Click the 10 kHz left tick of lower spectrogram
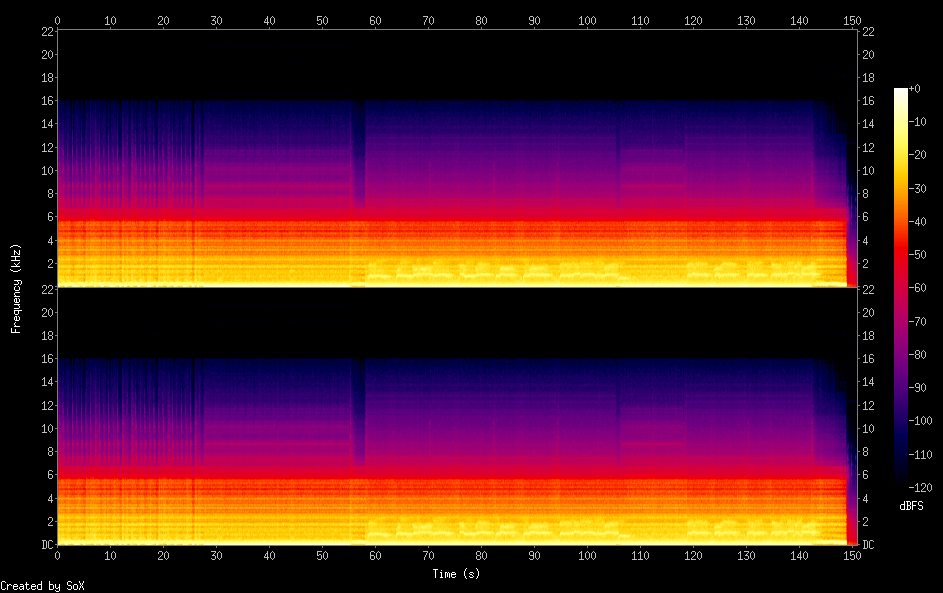The width and height of the screenshot is (943, 593). (x=47, y=429)
